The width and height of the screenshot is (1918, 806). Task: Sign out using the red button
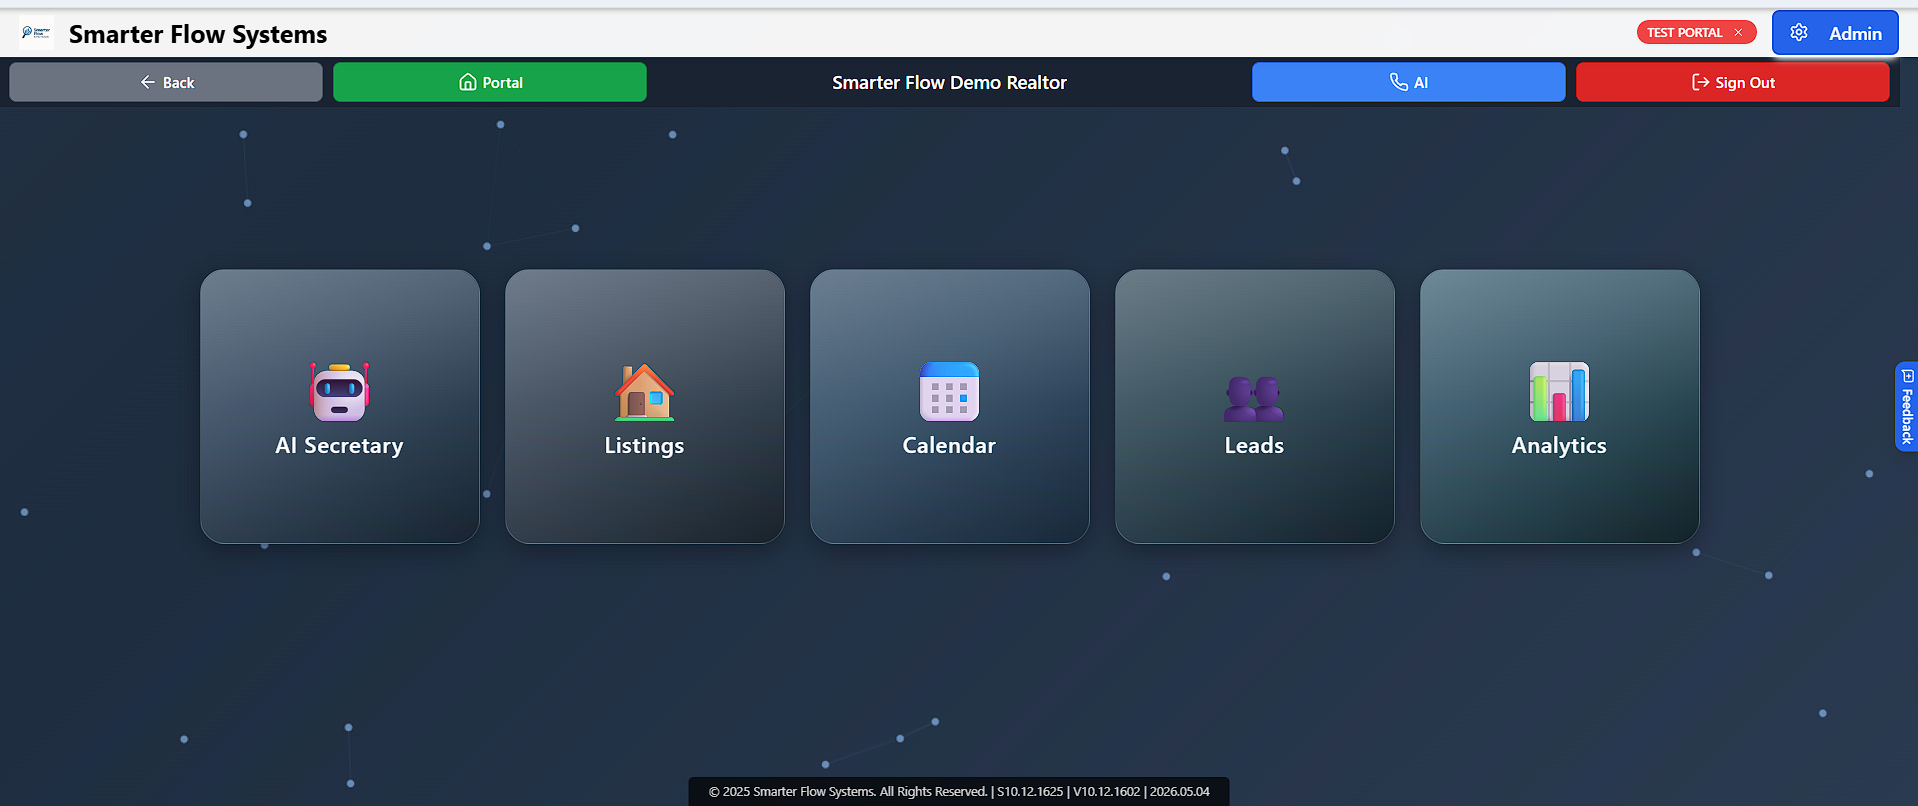[x=1733, y=82]
